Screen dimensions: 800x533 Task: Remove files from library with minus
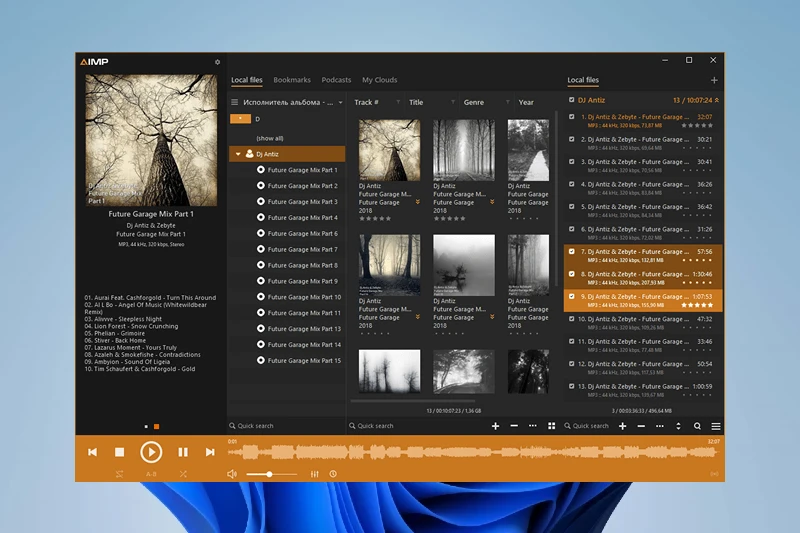click(x=514, y=426)
